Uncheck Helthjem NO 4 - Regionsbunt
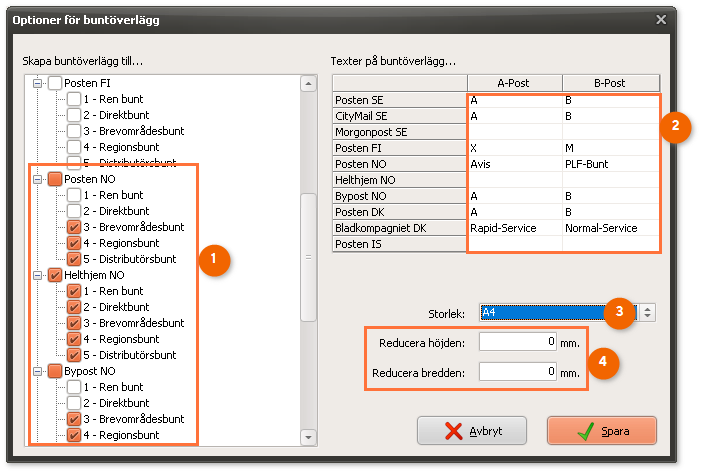The width and height of the screenshot is (702, 473). 74,339
